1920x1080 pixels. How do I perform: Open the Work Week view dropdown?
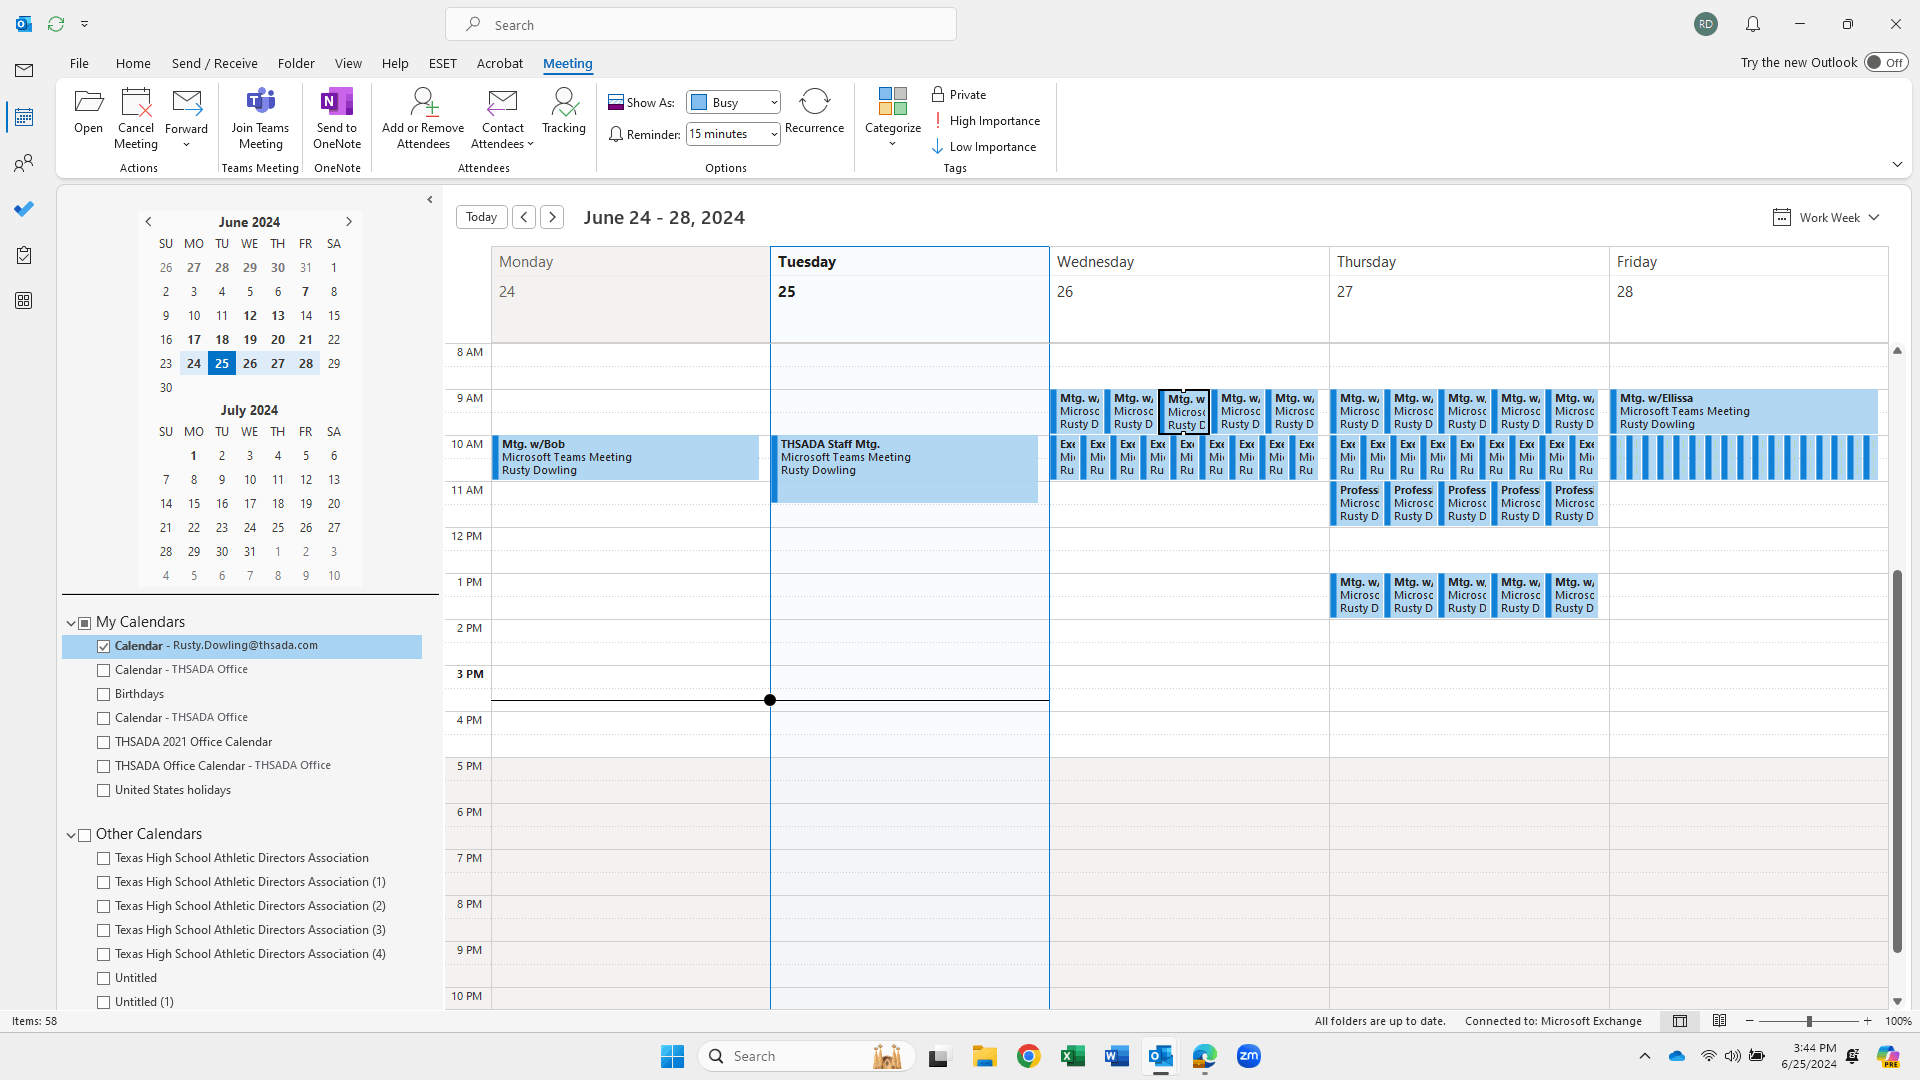(x=1827, y=217)
